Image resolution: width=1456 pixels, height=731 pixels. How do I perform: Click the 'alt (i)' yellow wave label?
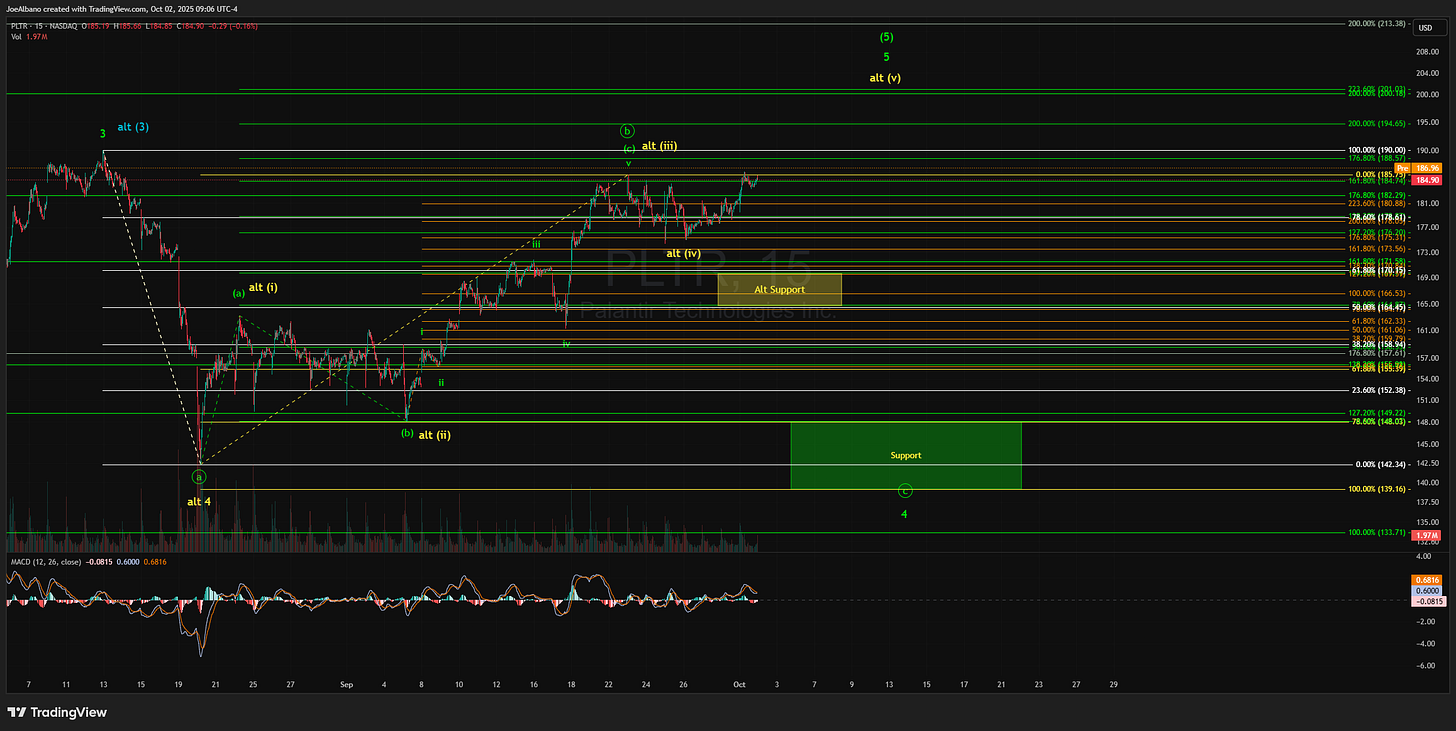tap(263, 288)
